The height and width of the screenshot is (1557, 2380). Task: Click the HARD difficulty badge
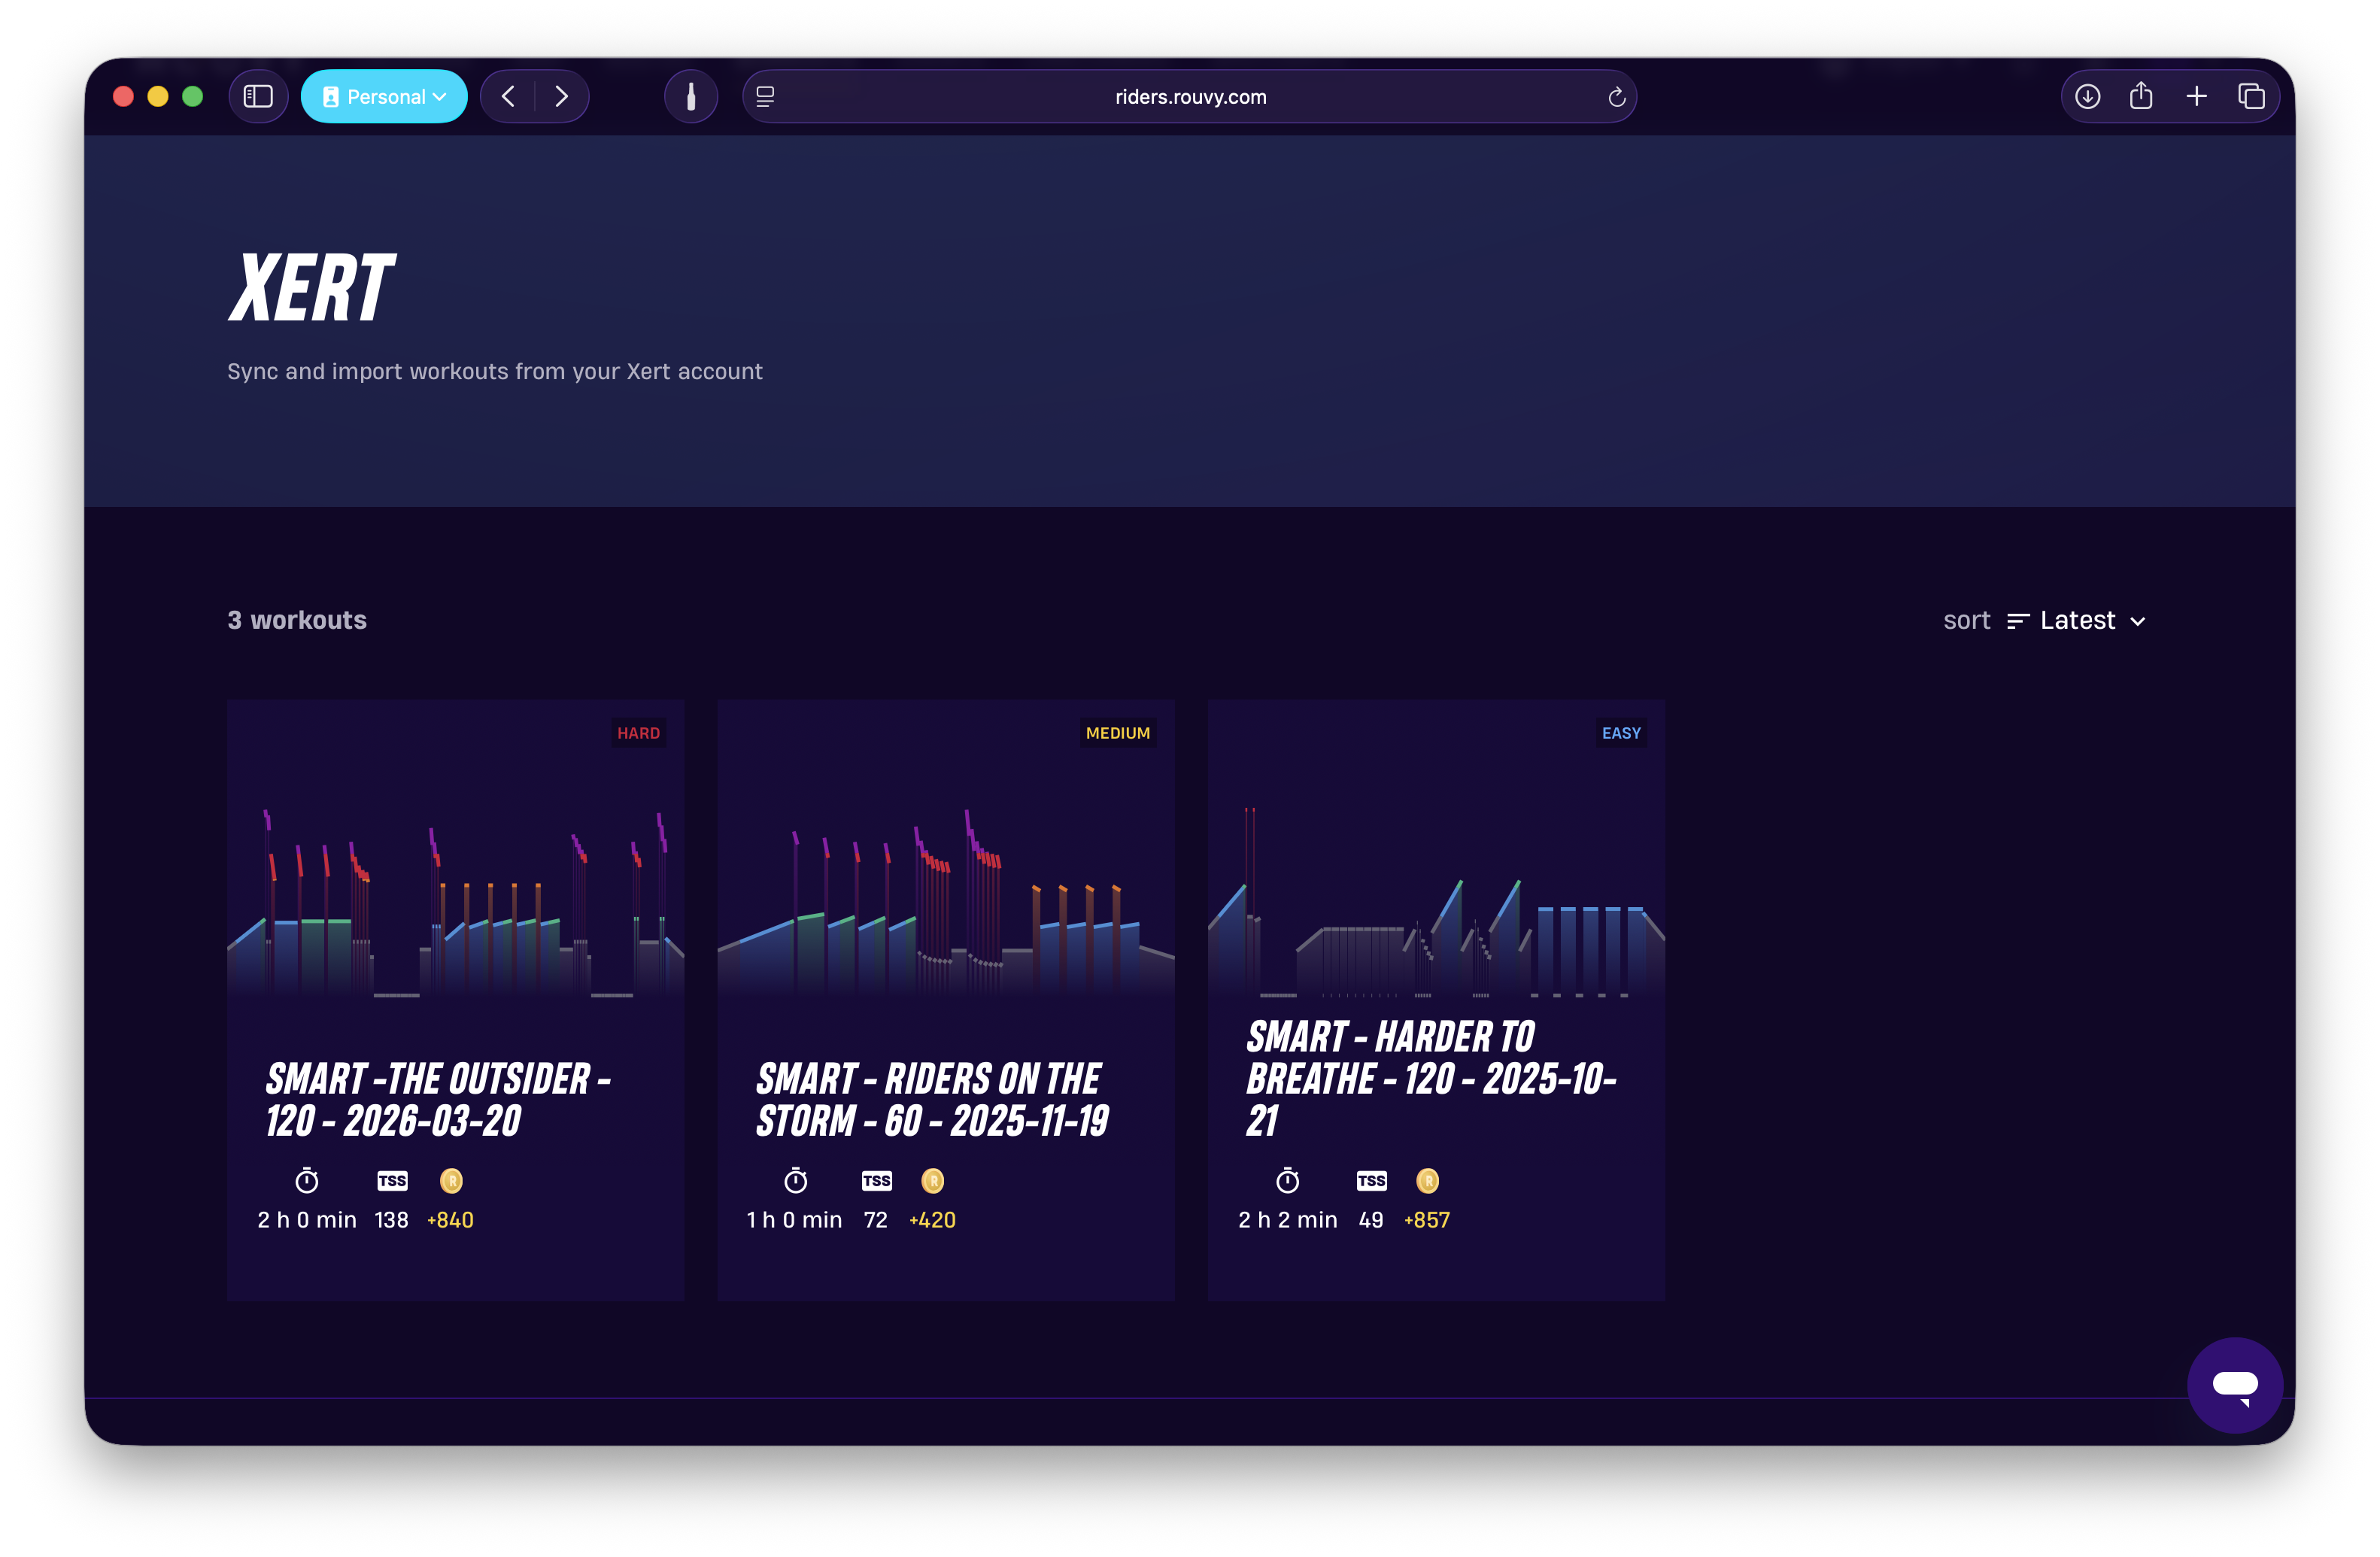tap(639, 733)
